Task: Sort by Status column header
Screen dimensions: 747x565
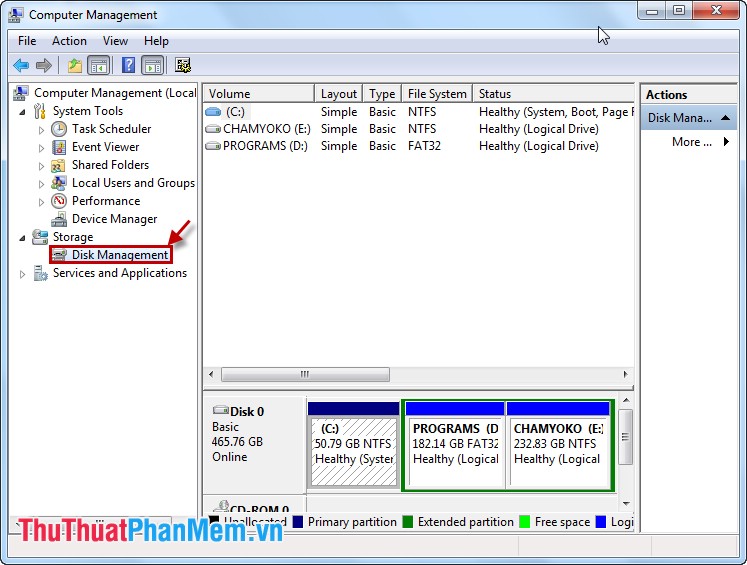Action: (x=553, y=94)
